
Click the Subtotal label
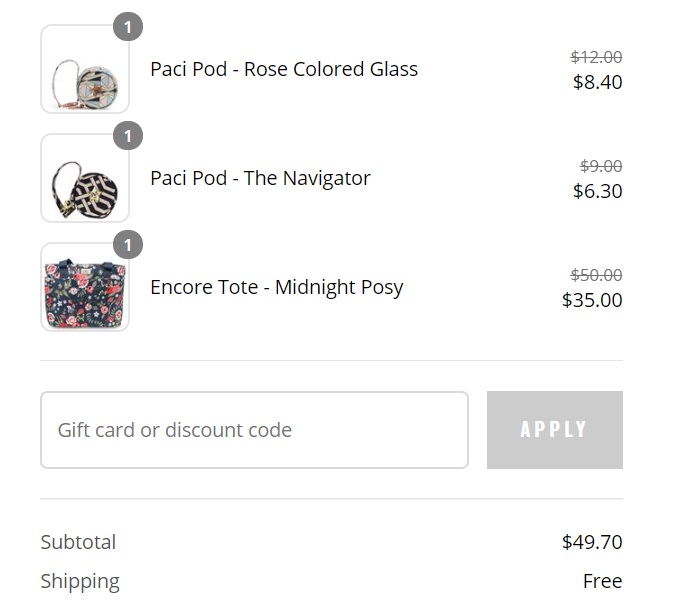coord(78,542)
